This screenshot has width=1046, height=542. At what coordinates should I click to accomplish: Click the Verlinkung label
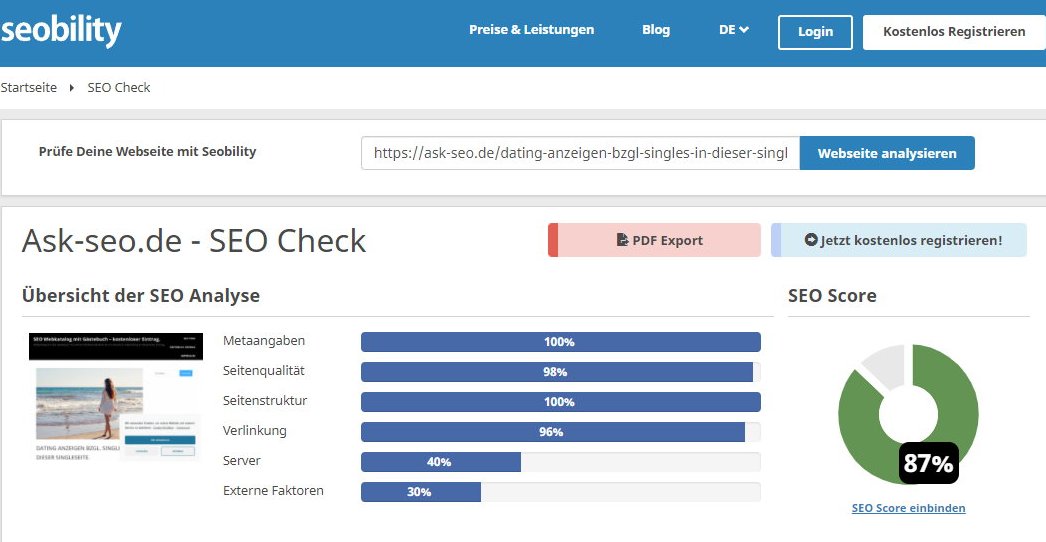pos(254,431)
